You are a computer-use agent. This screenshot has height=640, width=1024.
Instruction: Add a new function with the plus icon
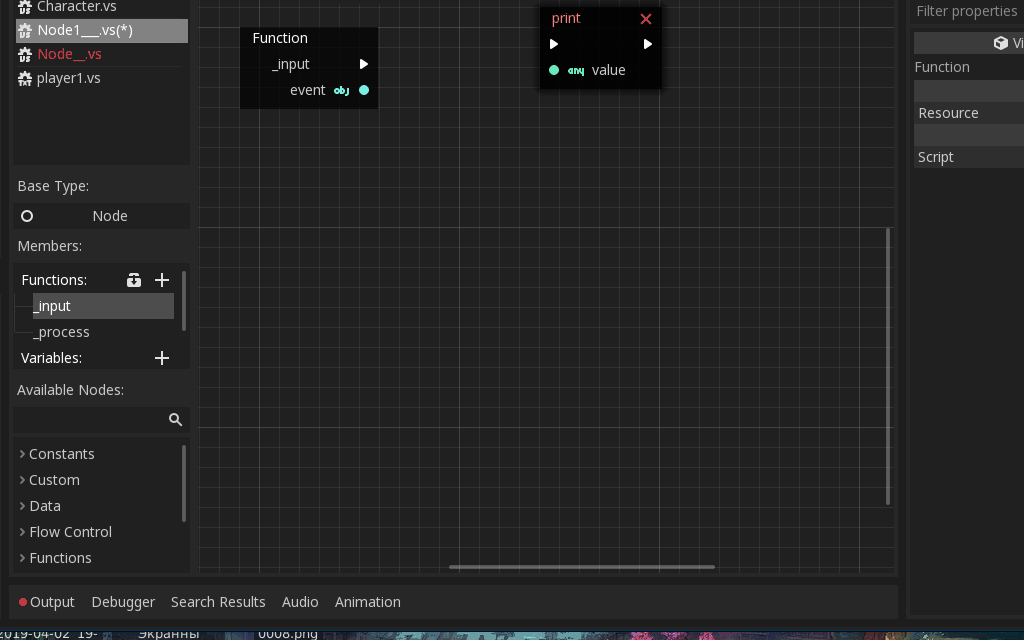[x=161, y=280]
